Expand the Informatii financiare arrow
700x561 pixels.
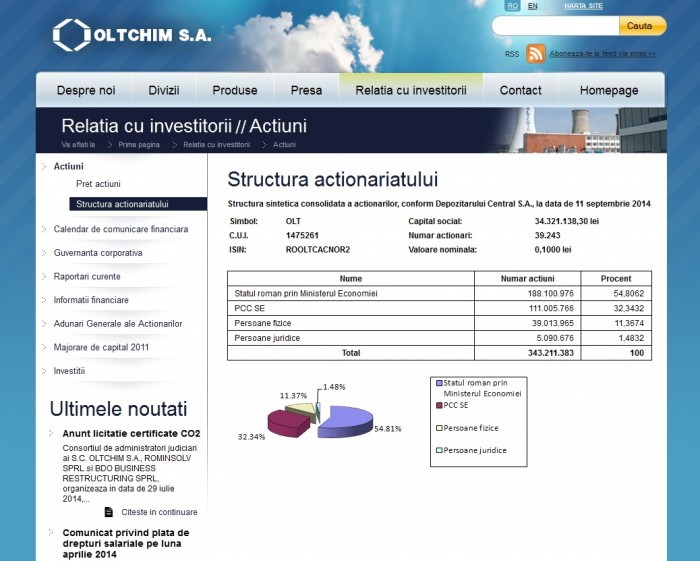tap(44, 300)
